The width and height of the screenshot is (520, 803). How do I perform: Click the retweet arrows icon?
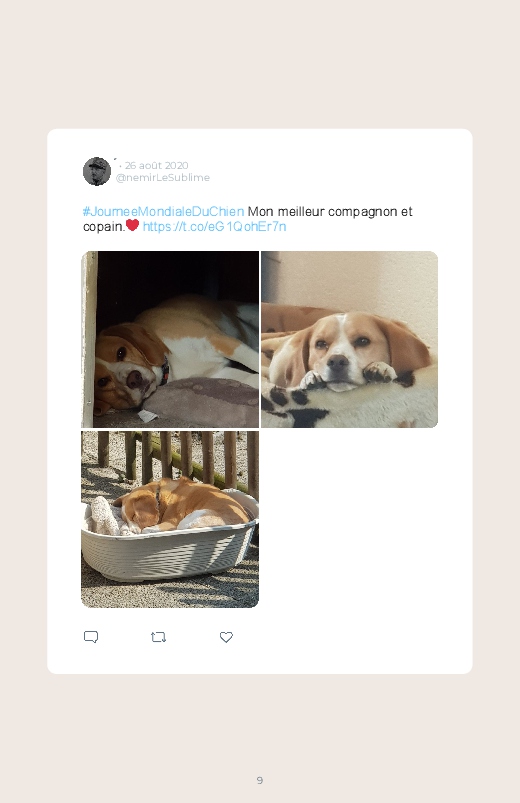(x=158, y=637)
